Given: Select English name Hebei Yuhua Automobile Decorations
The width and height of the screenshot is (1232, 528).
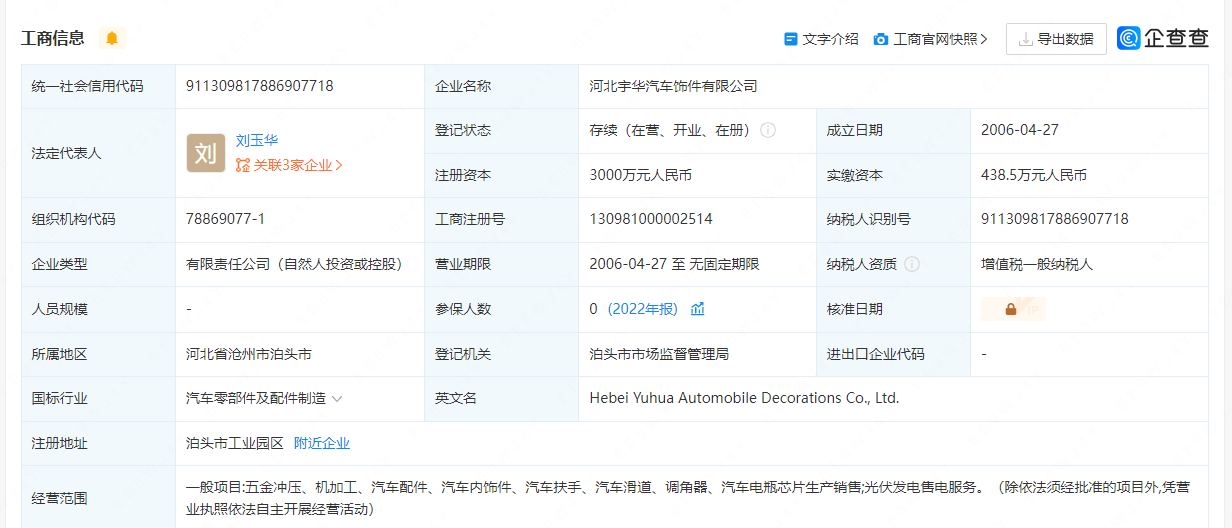Looking at the screenshot, I should [745, 398].
